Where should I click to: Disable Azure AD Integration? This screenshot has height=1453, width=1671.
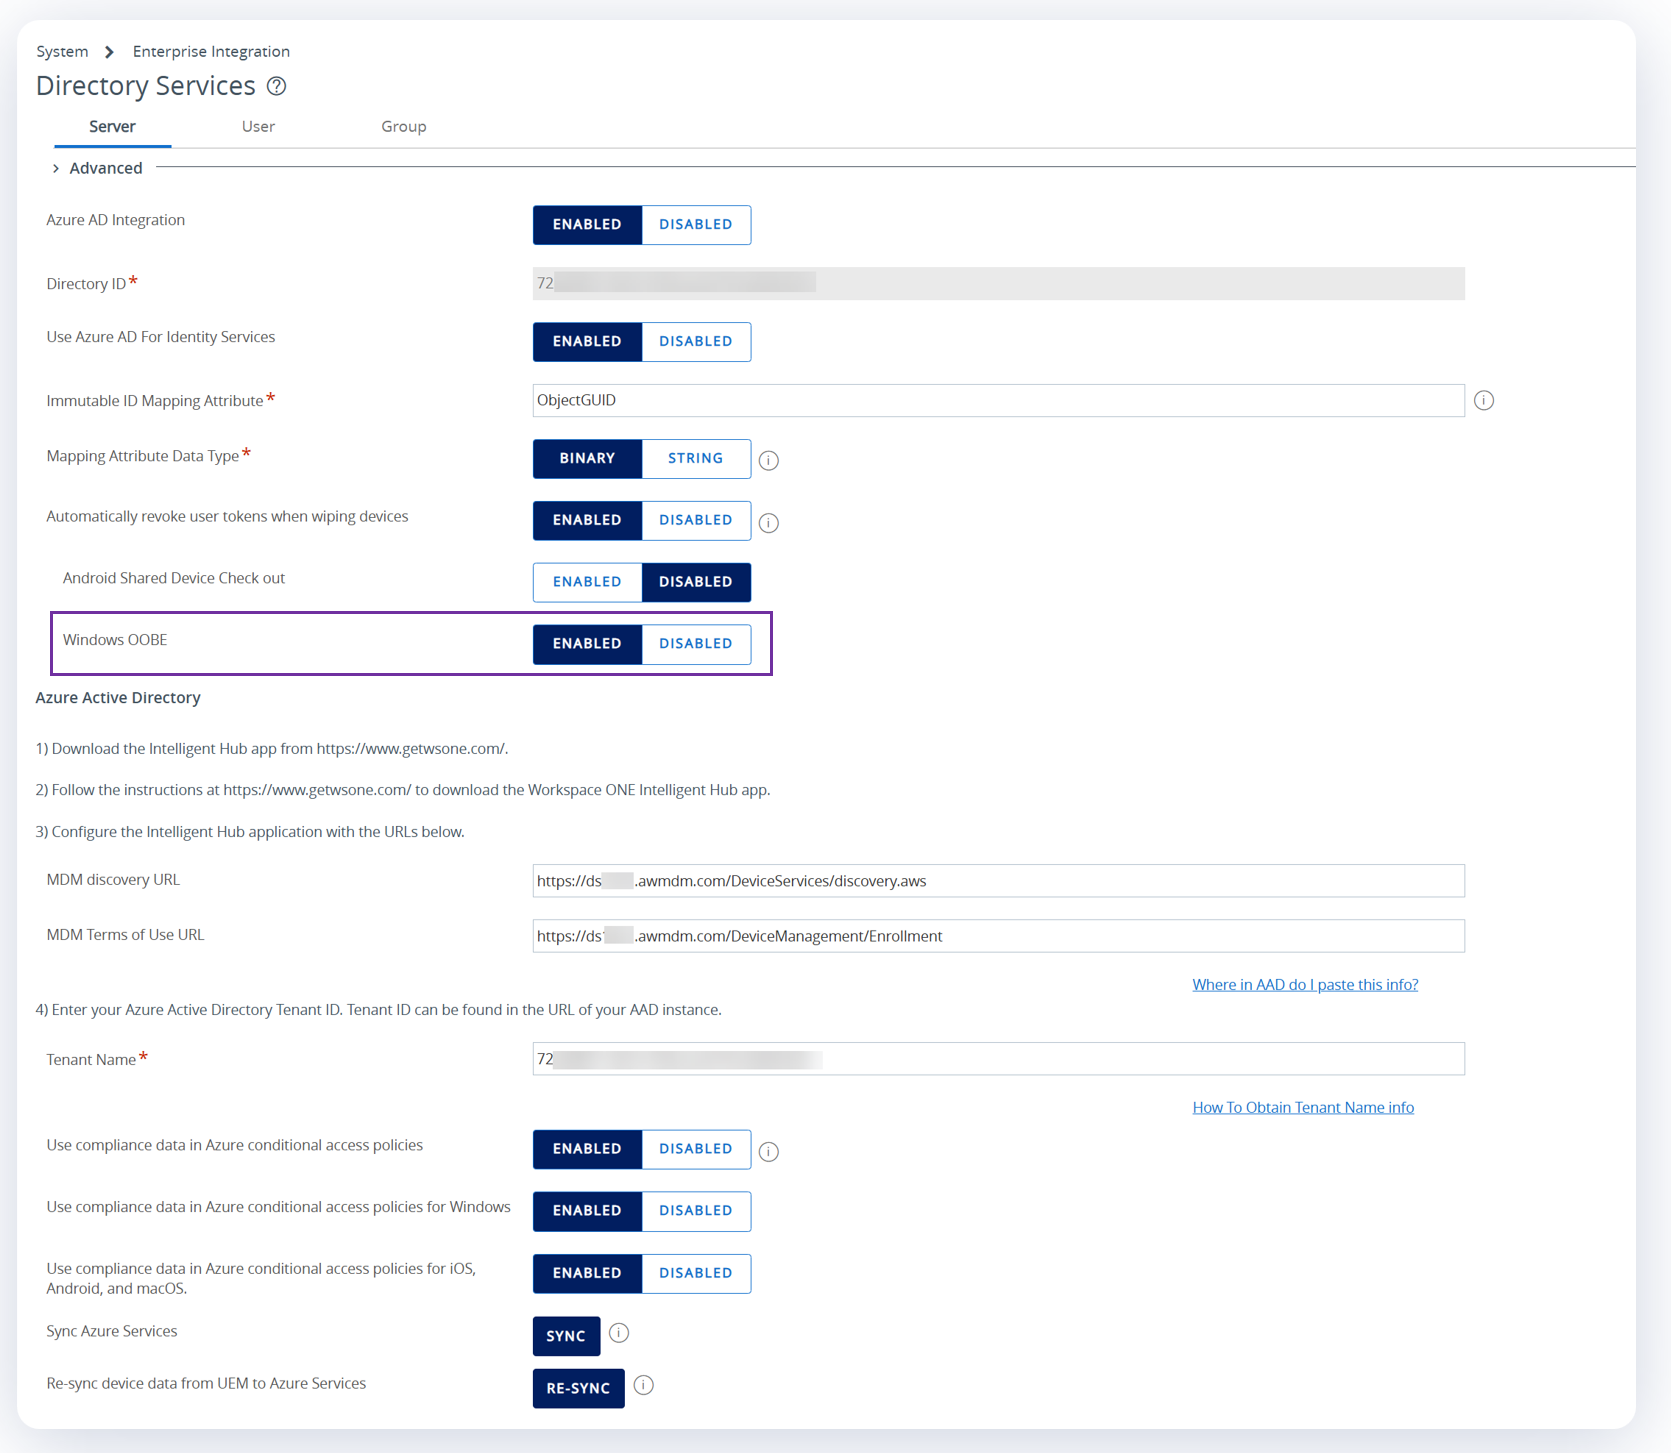[x=694, y=224]
